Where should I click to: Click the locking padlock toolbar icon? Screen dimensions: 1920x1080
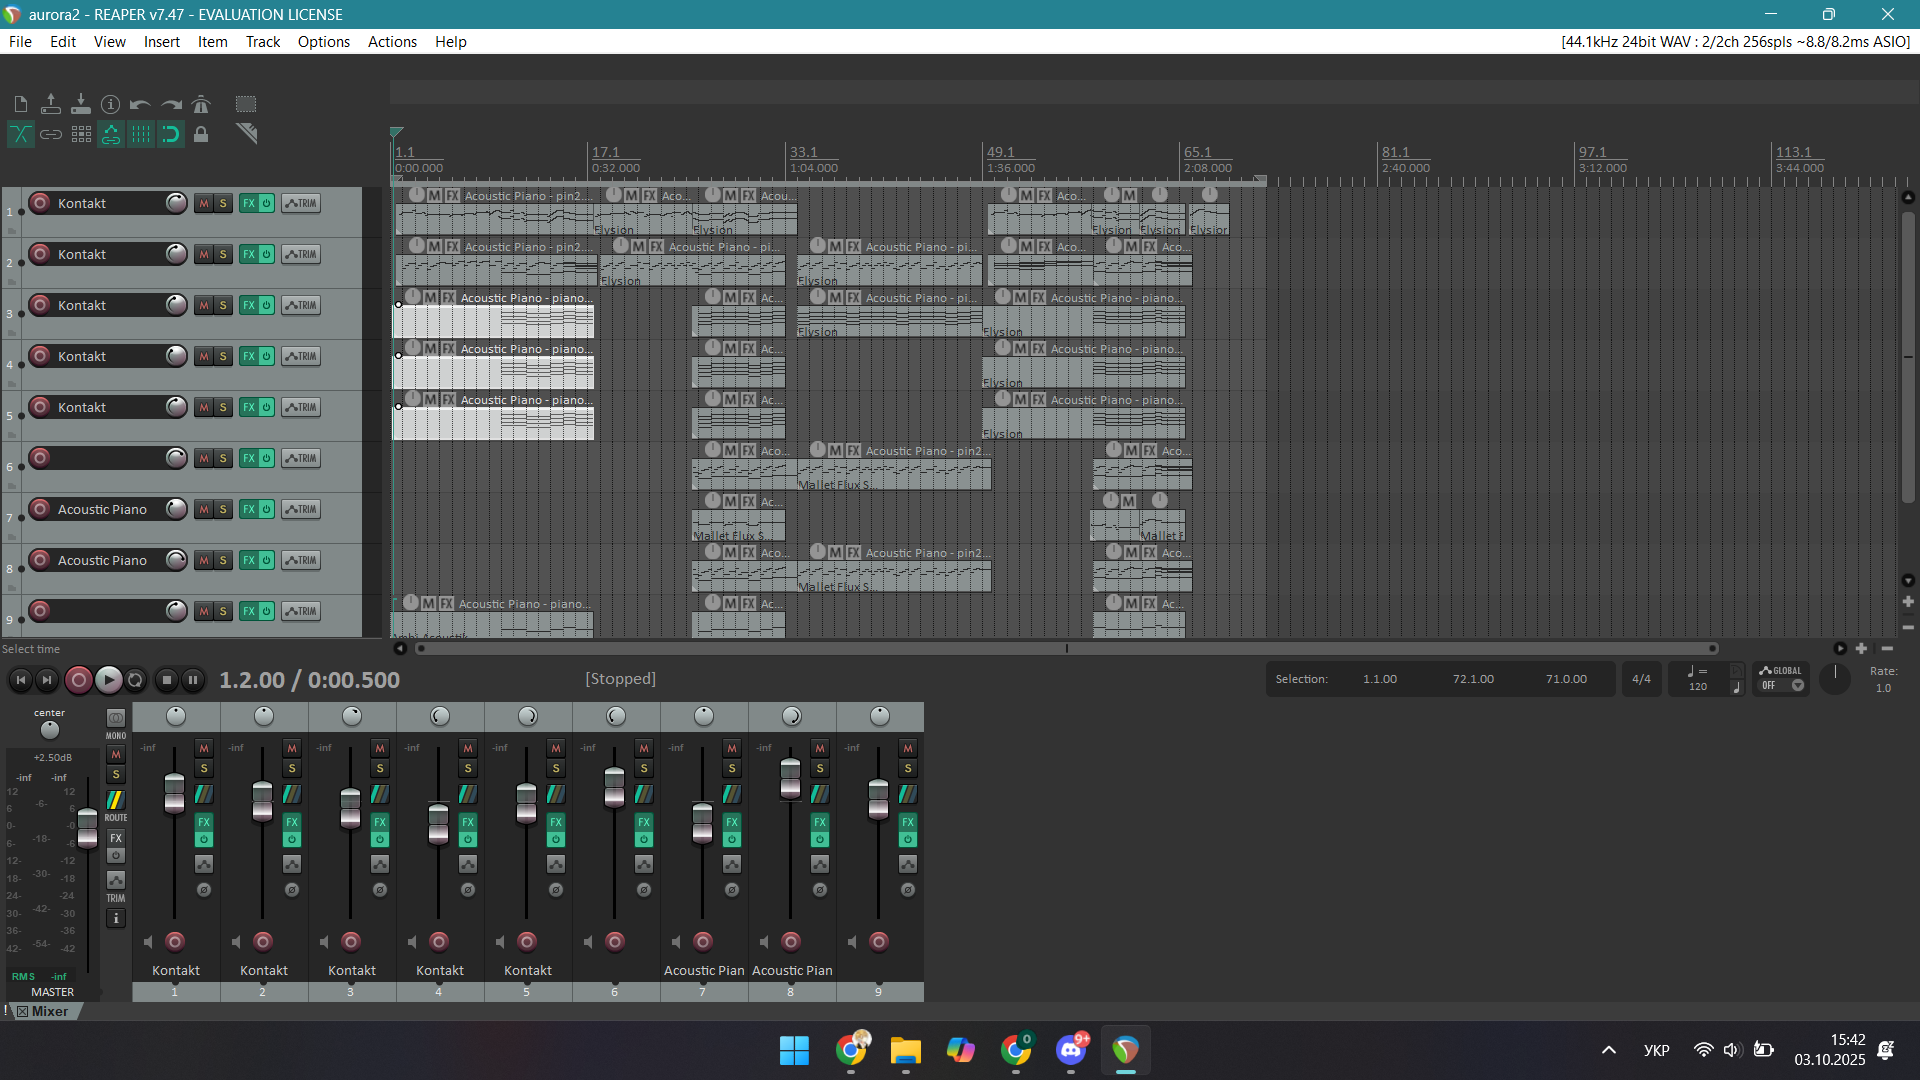click(x=201, y=134)
